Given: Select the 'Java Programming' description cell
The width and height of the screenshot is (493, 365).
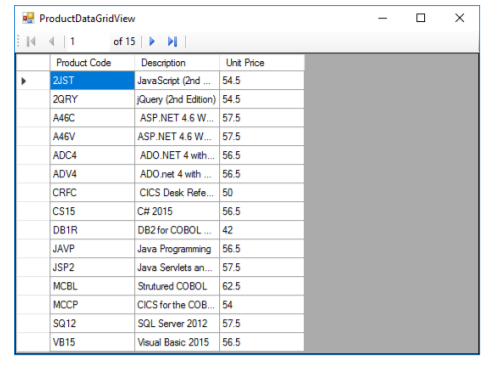Looking at the screenshot, I should click(x=177, y=249).
